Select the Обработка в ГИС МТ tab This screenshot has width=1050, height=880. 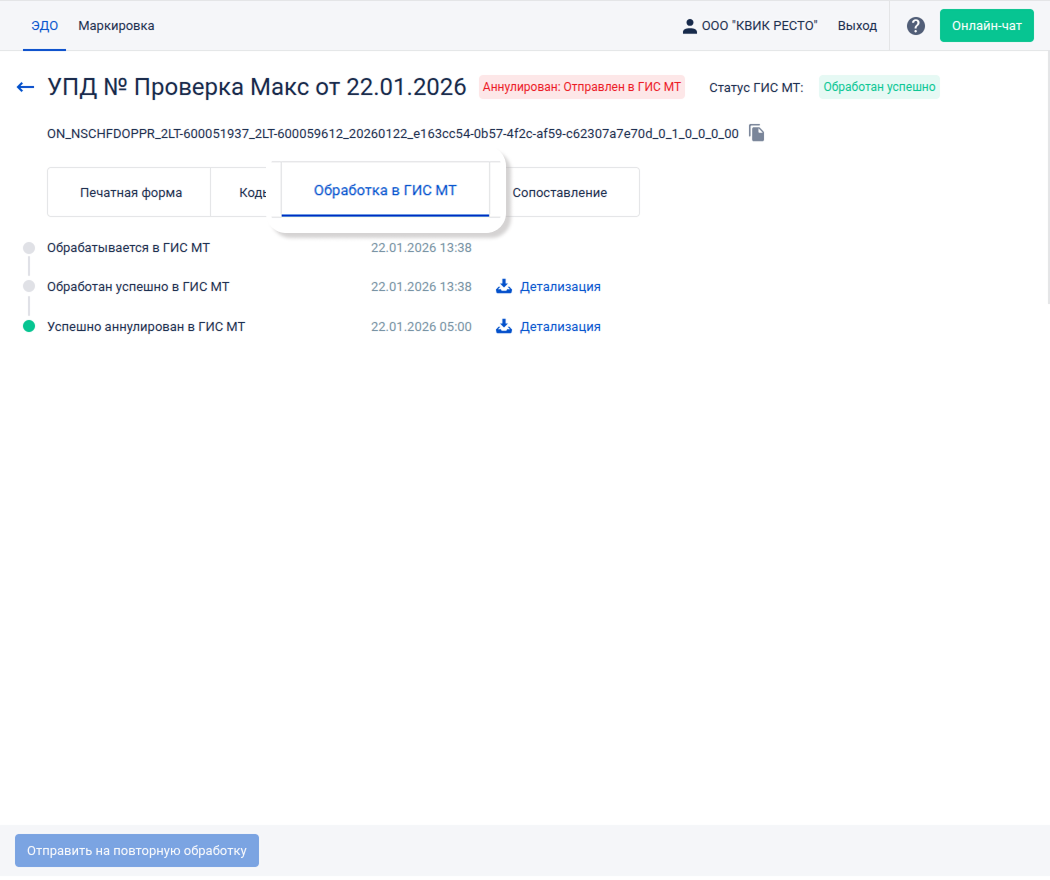(385, 190)
